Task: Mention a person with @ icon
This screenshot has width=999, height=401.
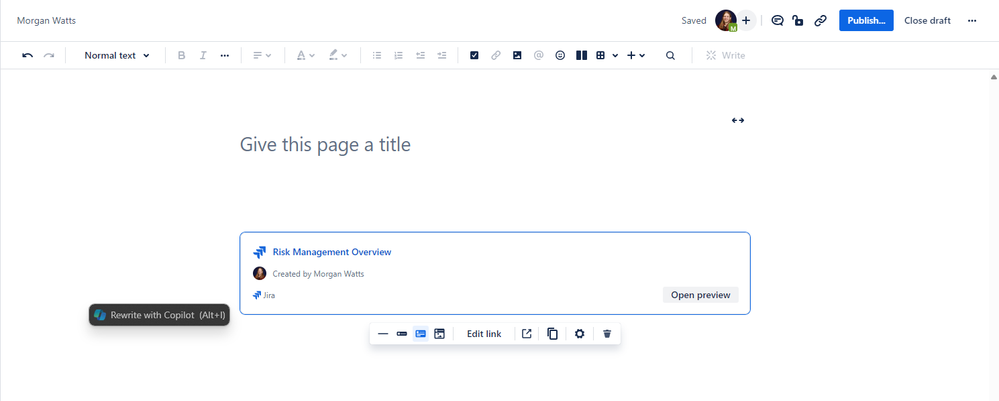Action: click(x=538, y=55)
